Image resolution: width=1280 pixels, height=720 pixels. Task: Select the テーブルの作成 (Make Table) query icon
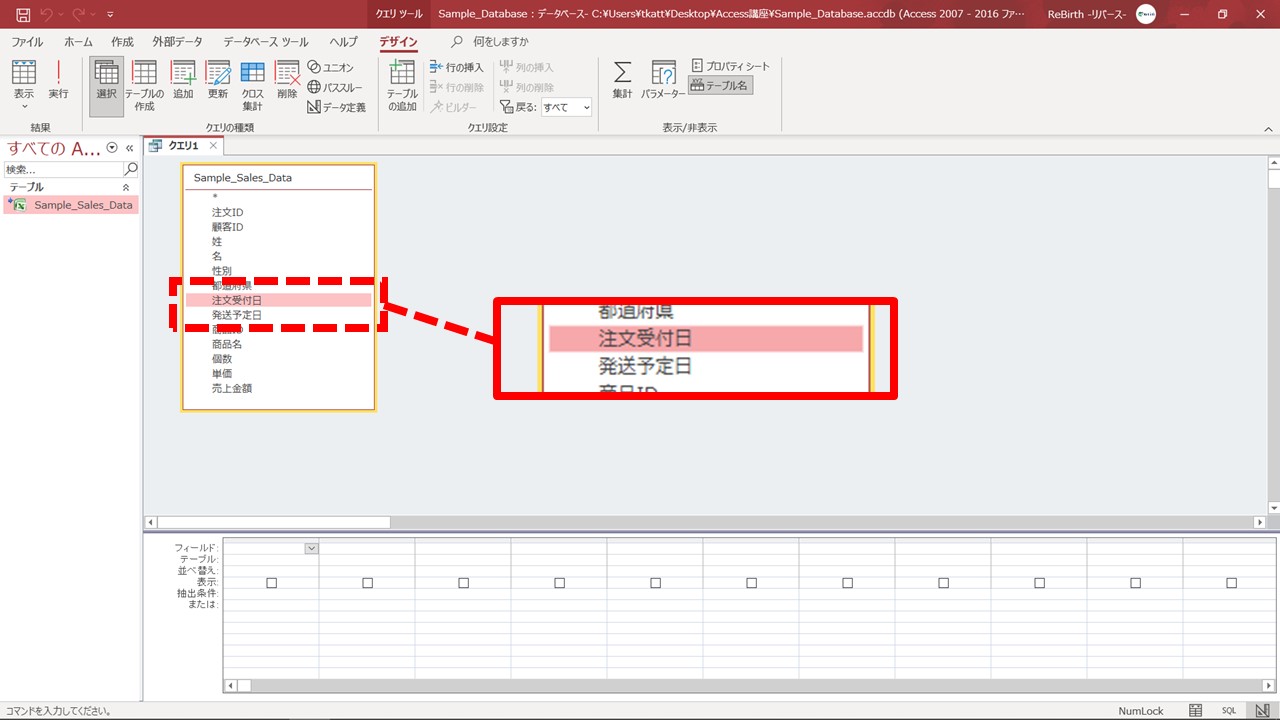(145, 83)
